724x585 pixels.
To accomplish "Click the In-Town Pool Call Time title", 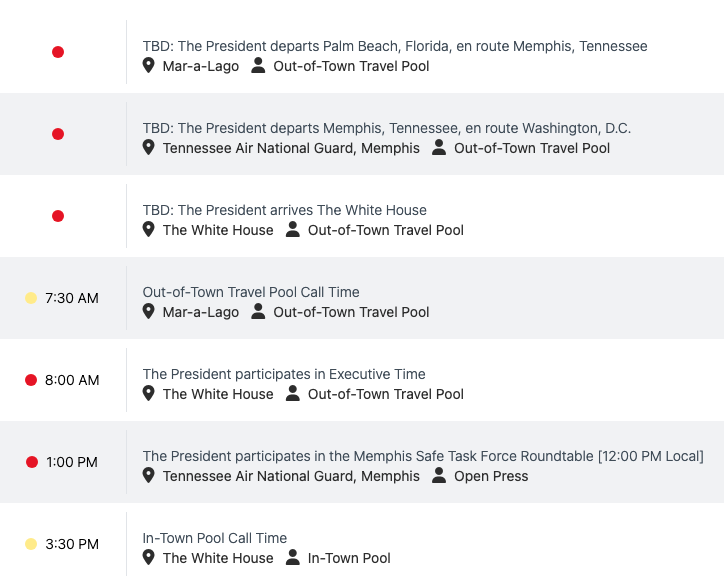I will coord(214,538).
